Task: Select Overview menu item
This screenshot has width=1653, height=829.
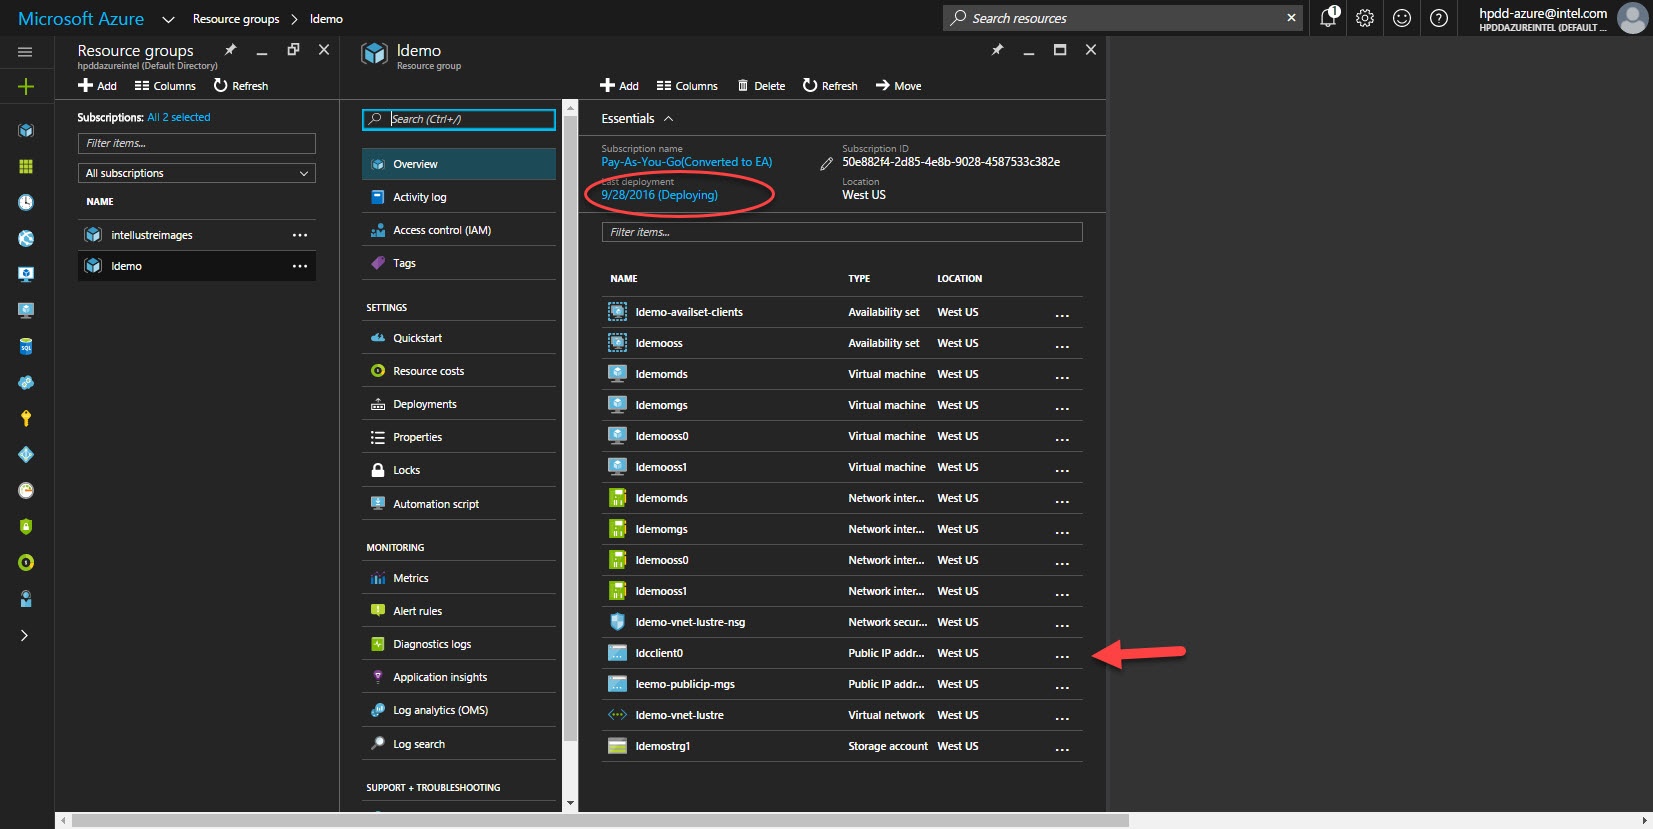Action: [x=459, y=164]
